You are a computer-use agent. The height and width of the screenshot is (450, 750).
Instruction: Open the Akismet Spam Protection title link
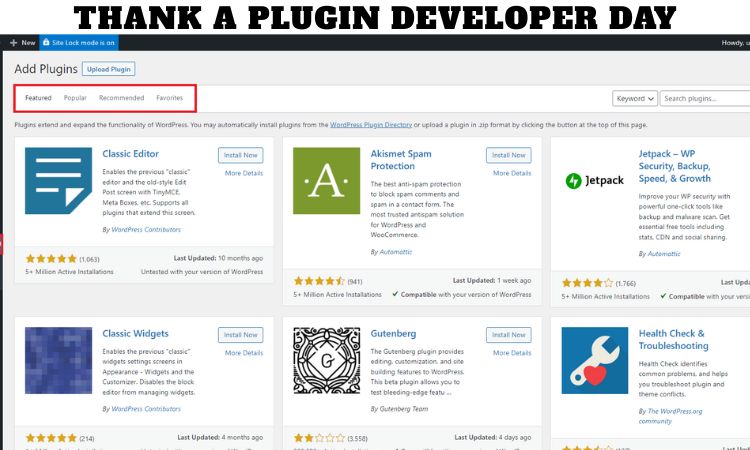(x=401, y=160)
